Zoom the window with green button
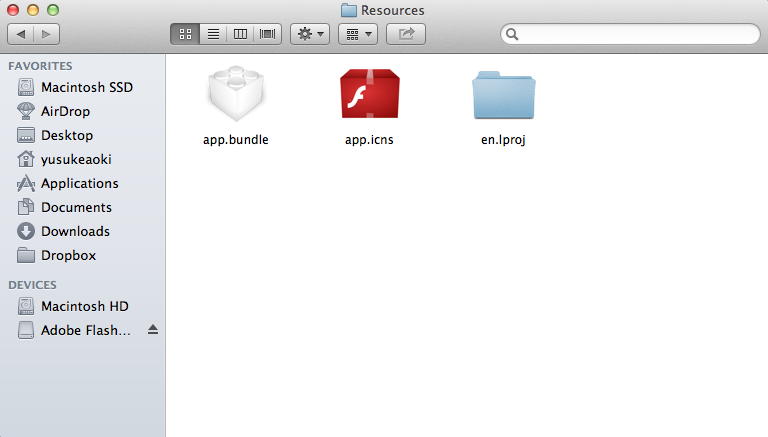The width and height of the screenshot is (768, 437). click(53, 10)
